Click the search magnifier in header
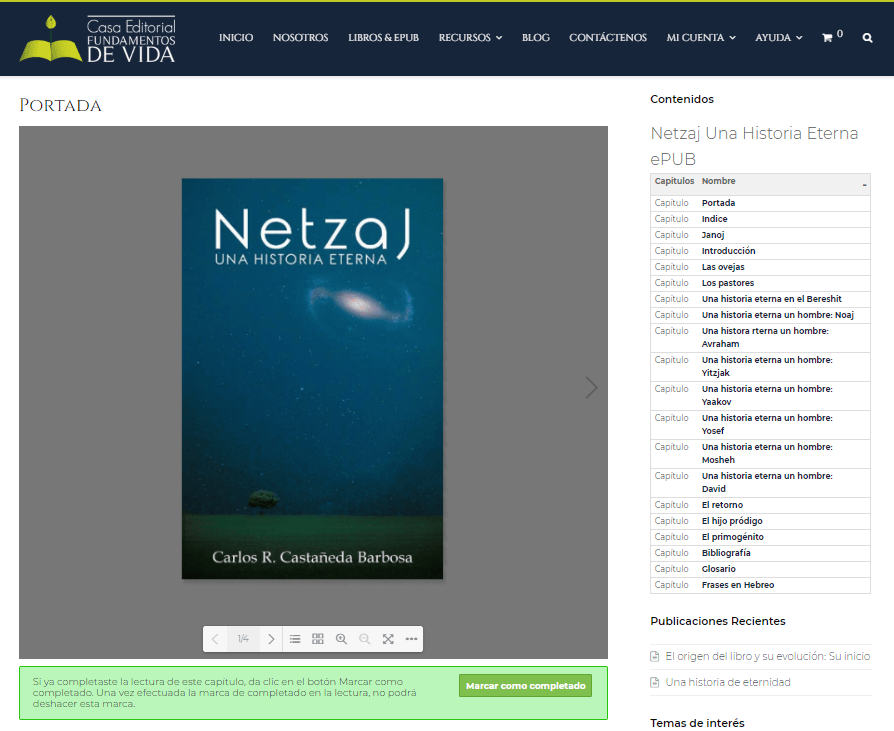The width and height of the screenshot is (894, 731). pos(867,38)
